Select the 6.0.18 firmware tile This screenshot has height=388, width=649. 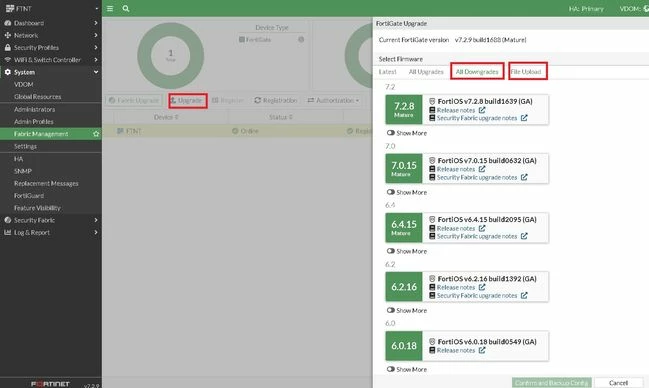point(404,346)
